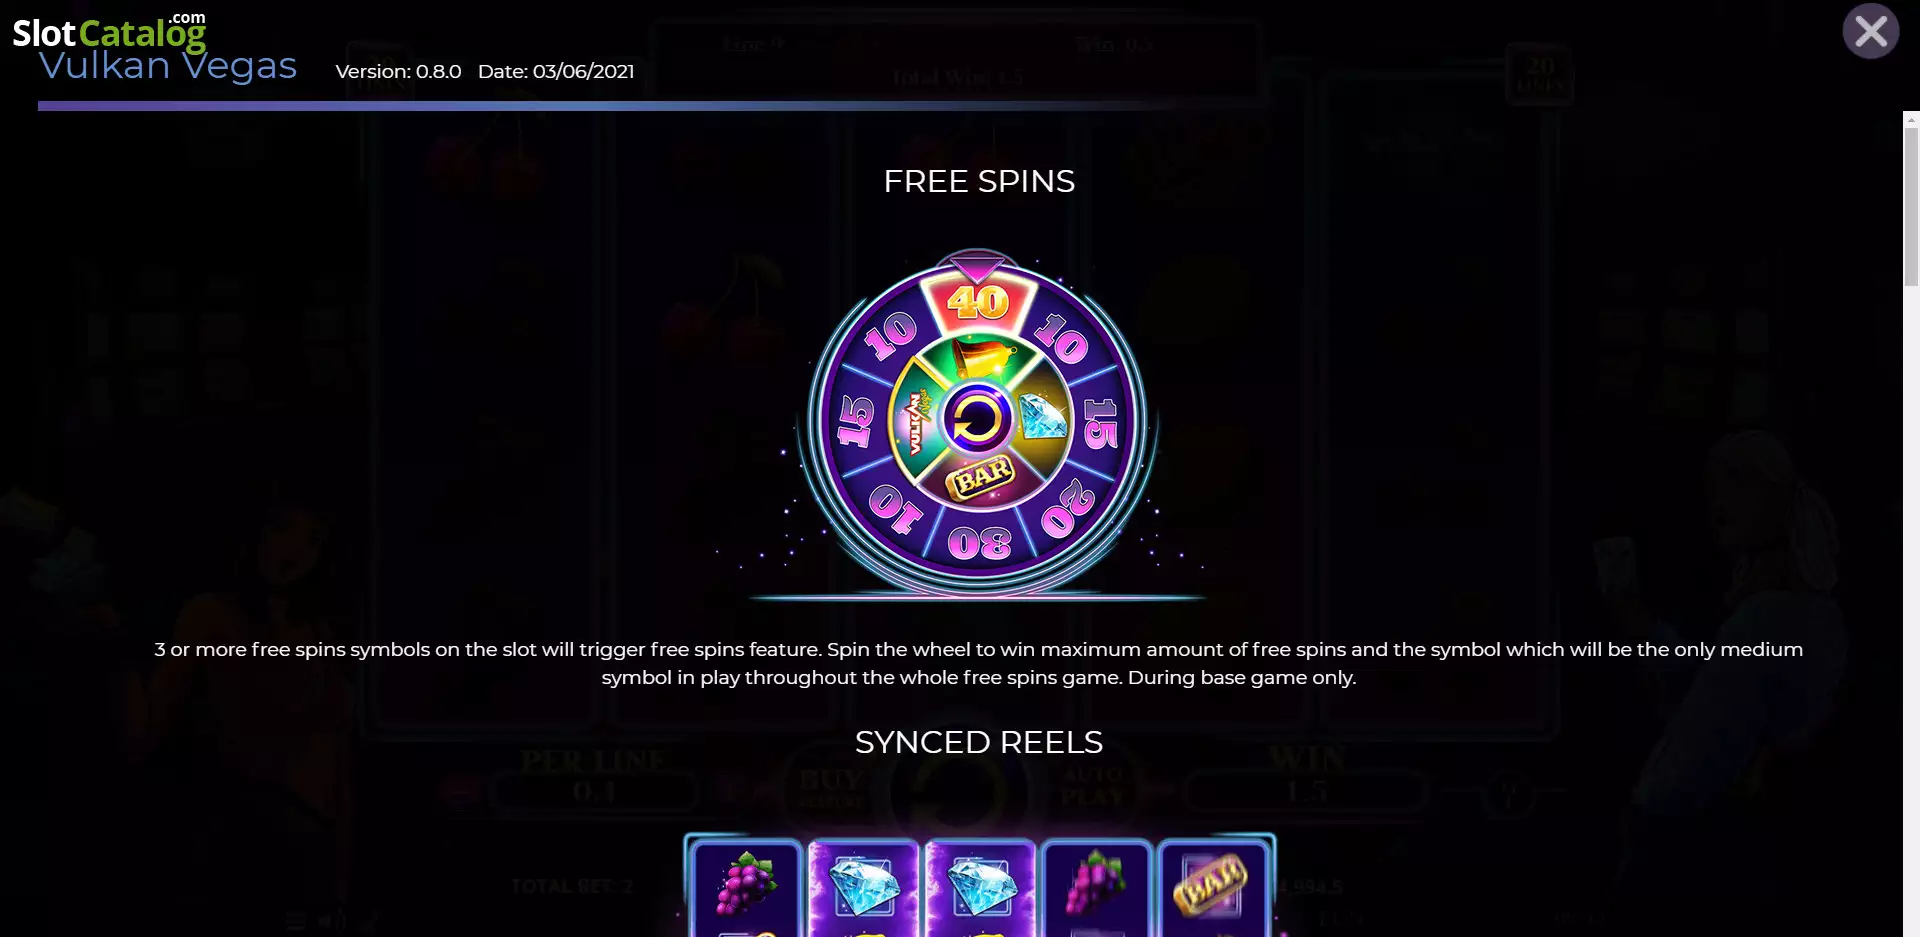Open the SlotCatalog.com logo link

[x=109, y=32]
